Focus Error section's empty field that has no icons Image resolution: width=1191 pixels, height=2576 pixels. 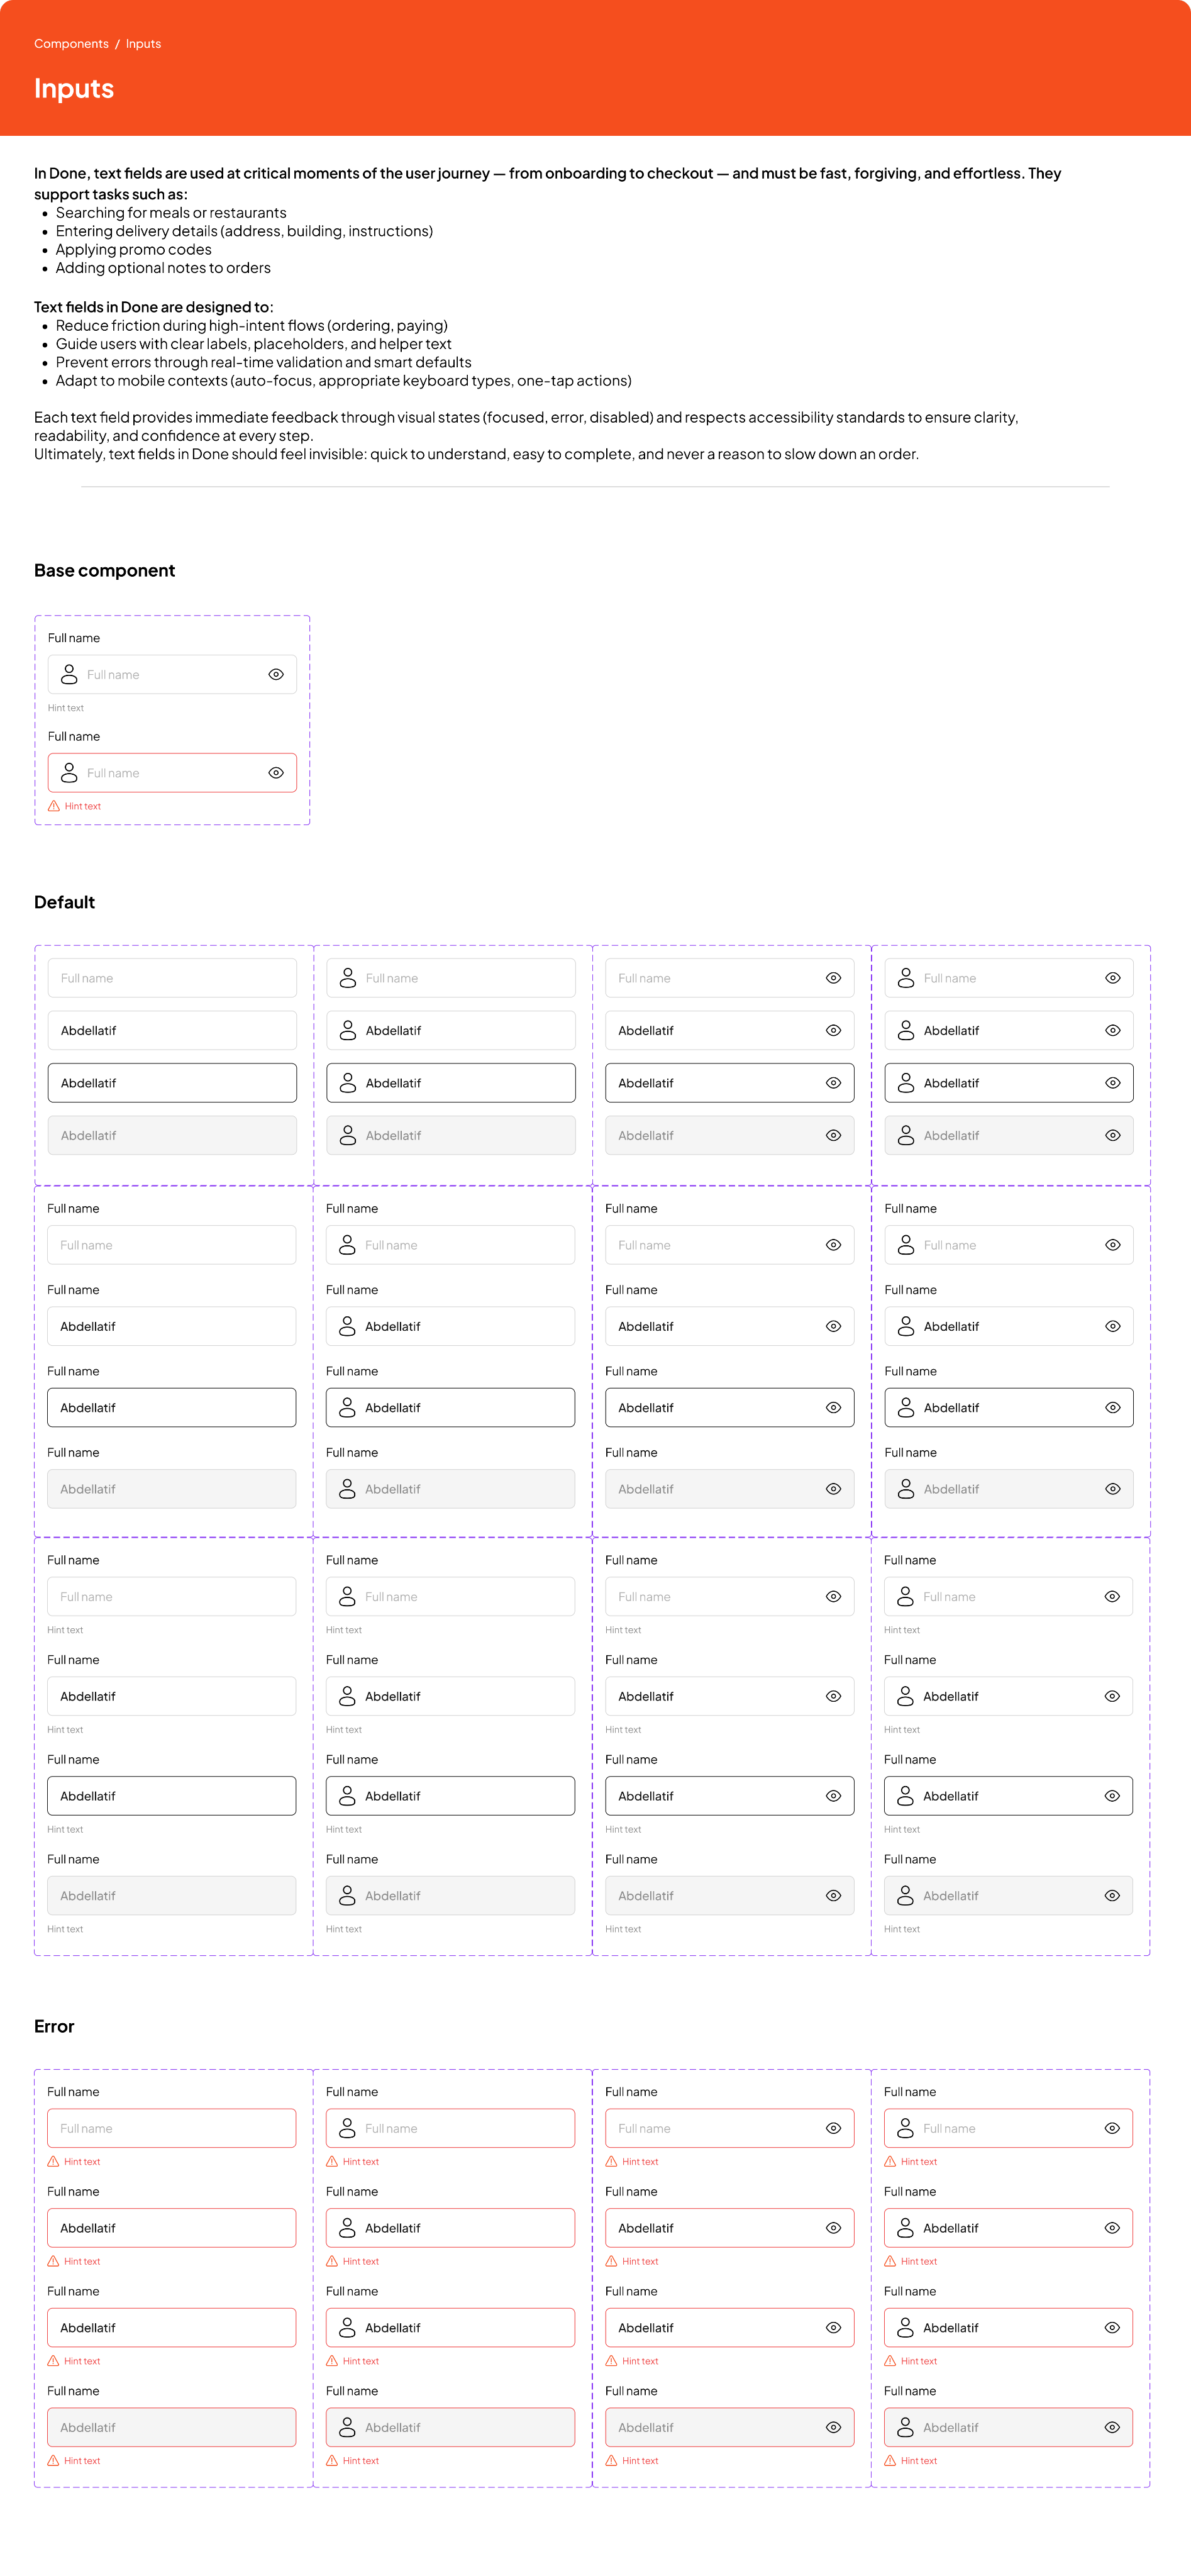(x=171, y=2128)
